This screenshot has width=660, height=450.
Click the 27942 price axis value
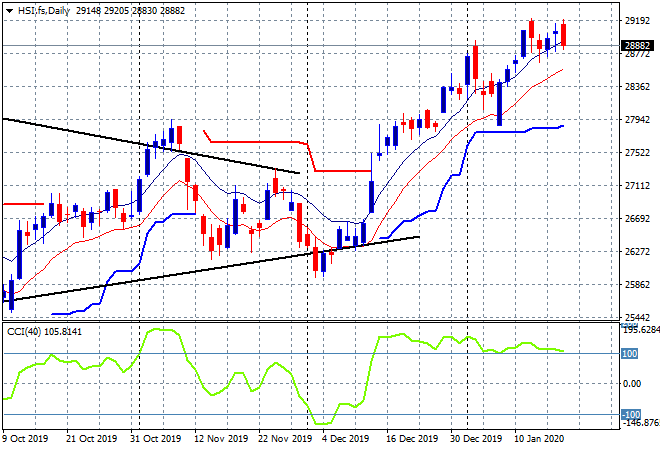click(637, 120)
